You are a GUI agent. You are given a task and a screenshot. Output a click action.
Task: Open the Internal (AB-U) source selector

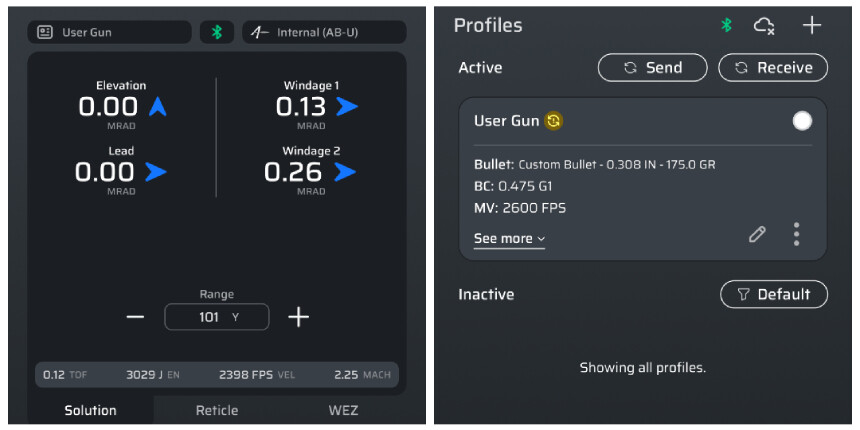[x=323, y=32]
